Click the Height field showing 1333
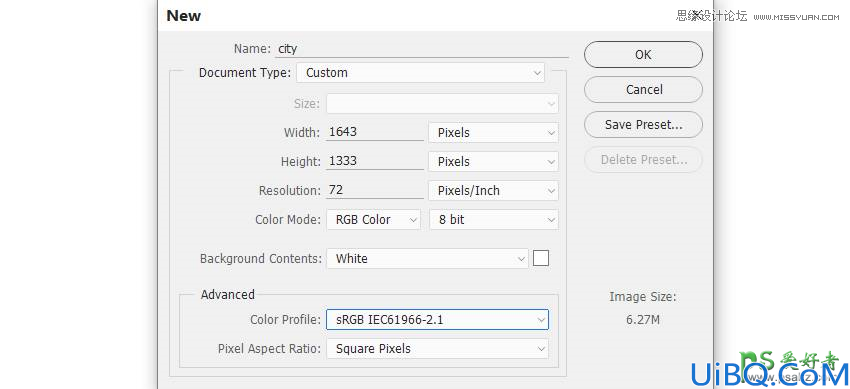 pyautogui.click(x=375, y=161)
